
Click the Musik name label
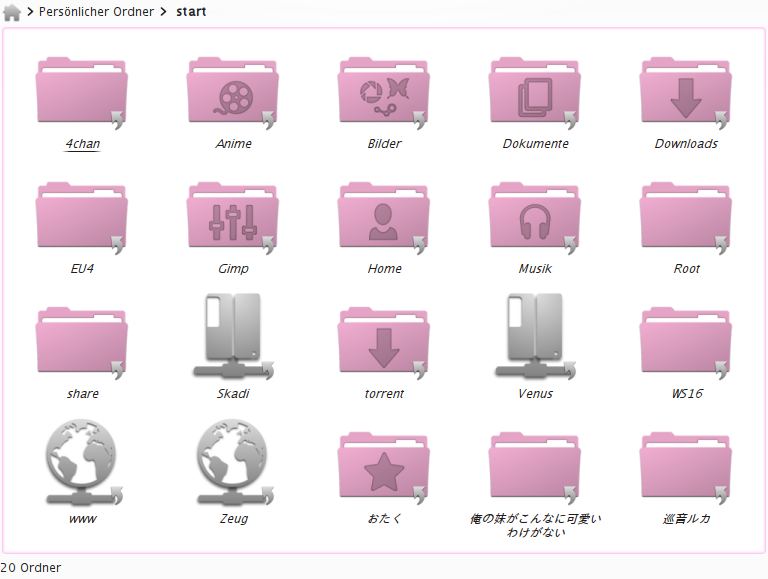pos(535,268)
